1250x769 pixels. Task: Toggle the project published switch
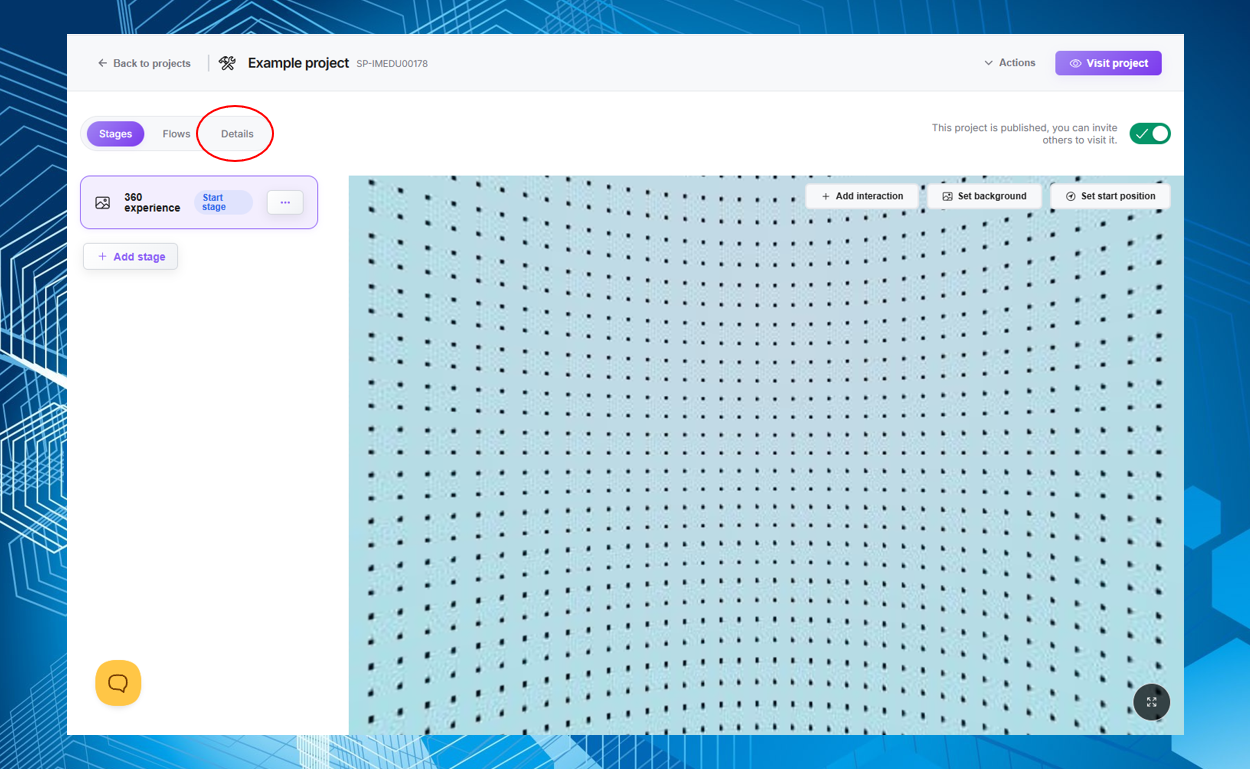click(x=1150, y=134)
